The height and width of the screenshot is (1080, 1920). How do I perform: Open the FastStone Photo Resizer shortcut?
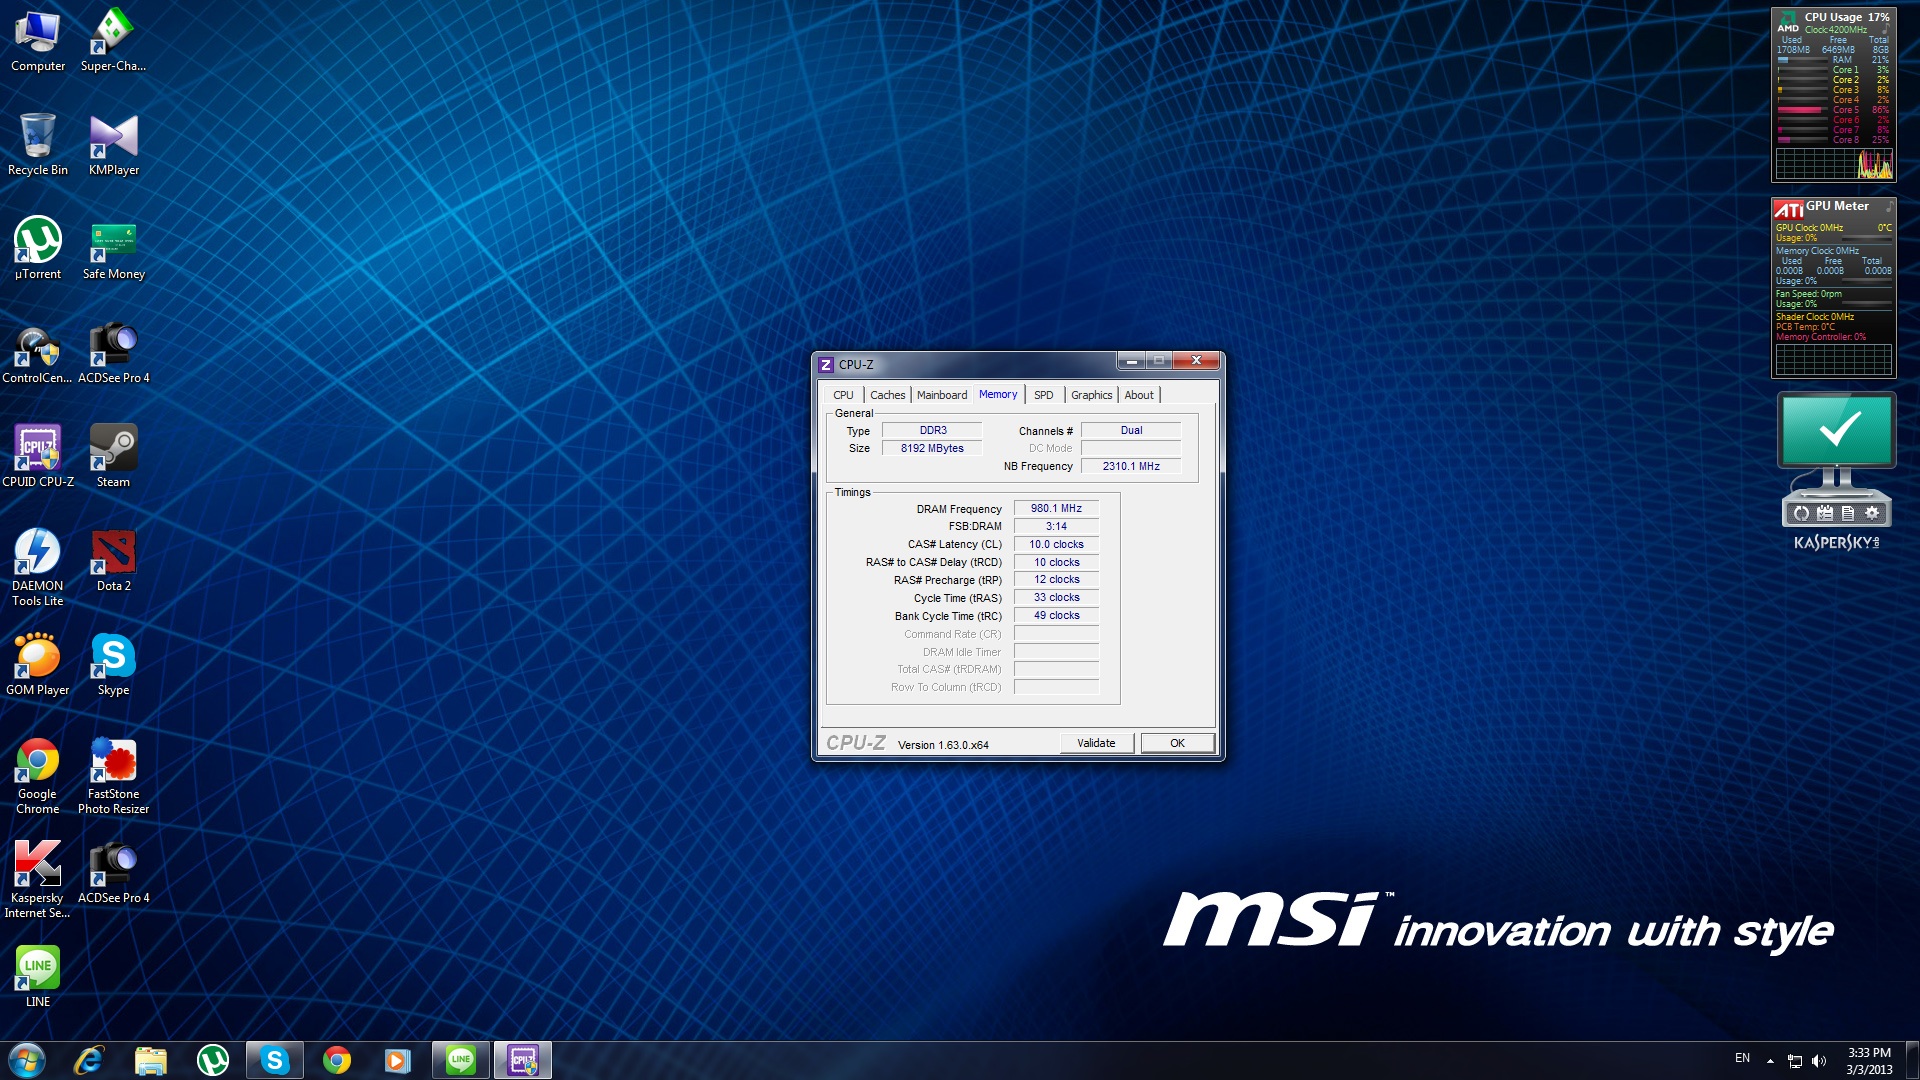click(x=113, y=761)
